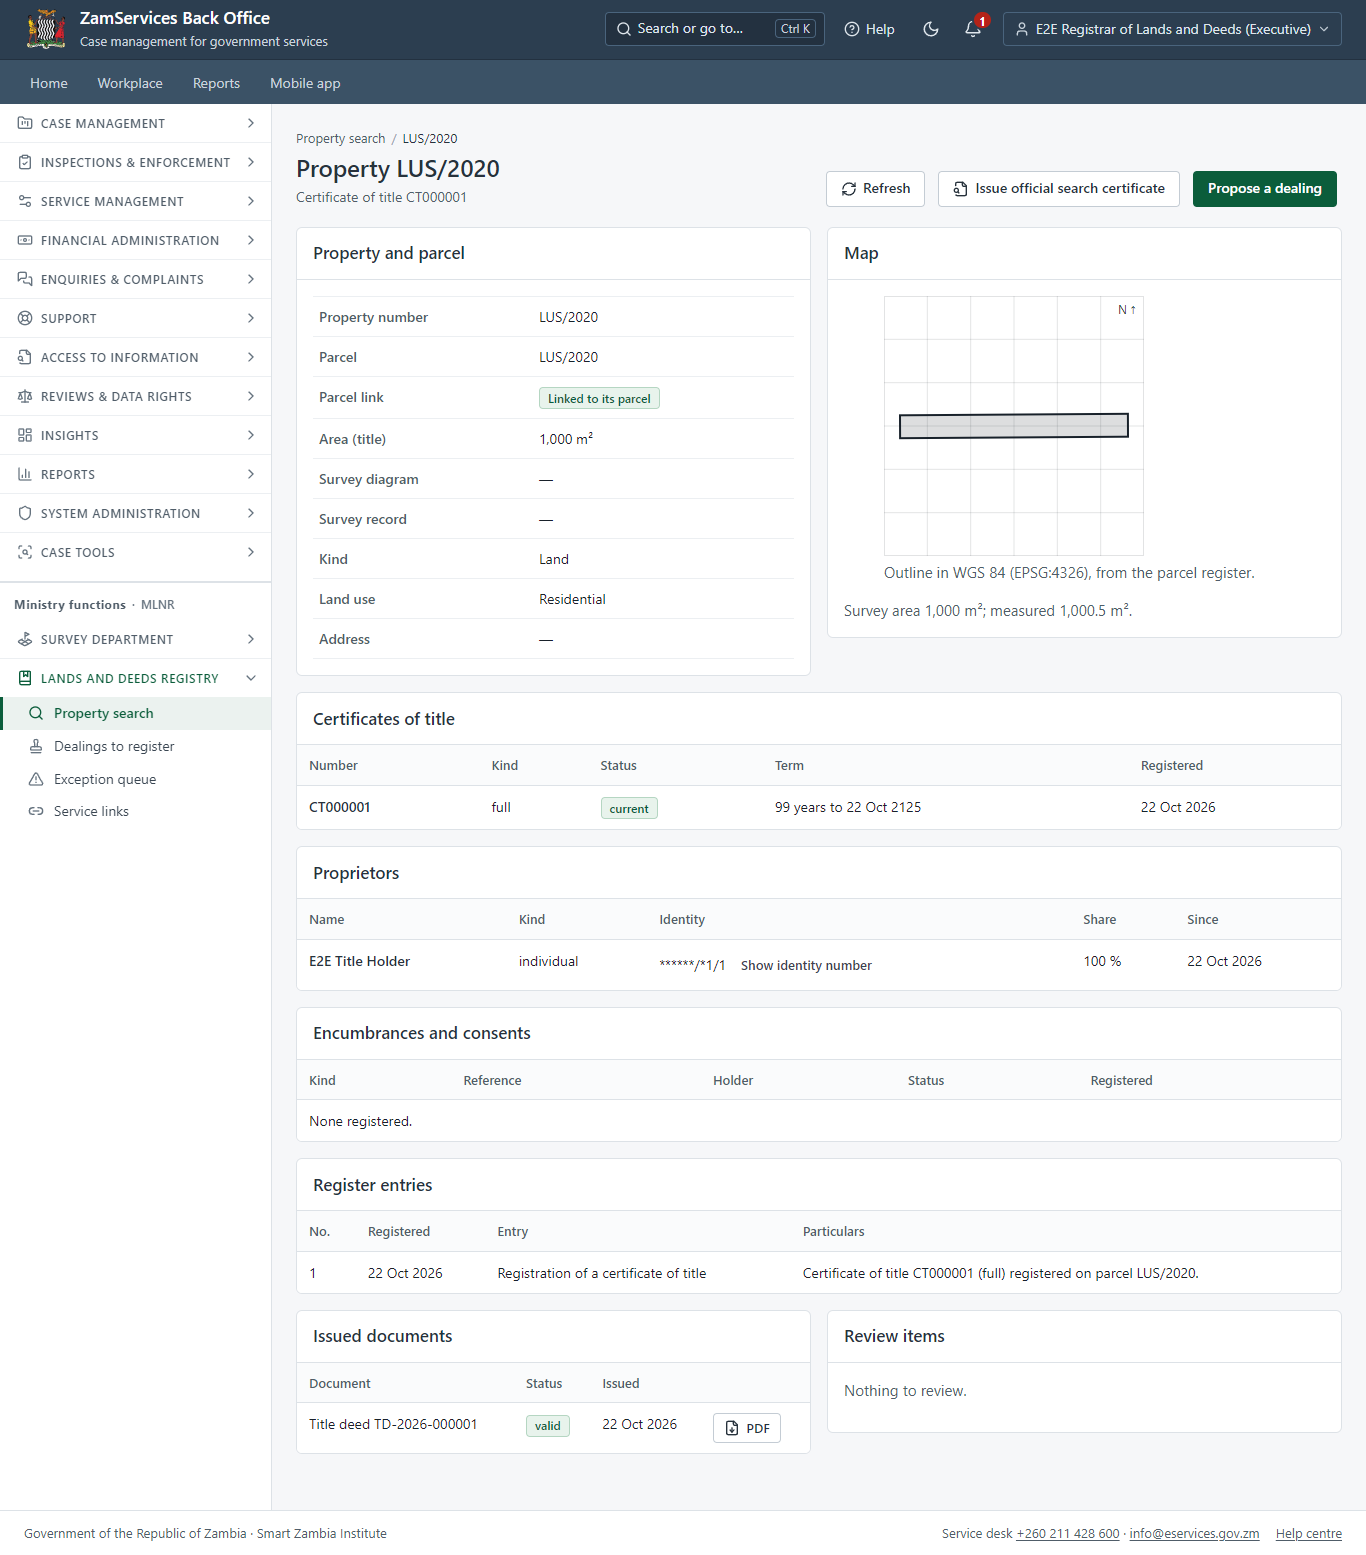Open the E2E Registrar user dropdown
Screen dimensions: 1366x1555
pos(1172,29)
